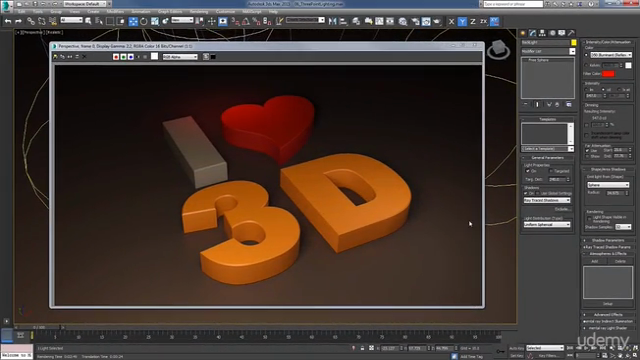Open the Sphere emit shape dropdown
The image size is (640, 360).
[x=608, y=185]
